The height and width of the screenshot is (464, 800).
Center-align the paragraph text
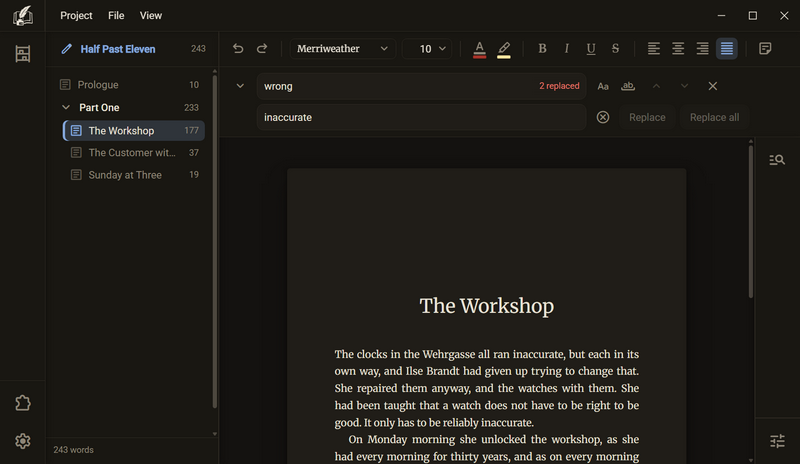click(678, 48)
